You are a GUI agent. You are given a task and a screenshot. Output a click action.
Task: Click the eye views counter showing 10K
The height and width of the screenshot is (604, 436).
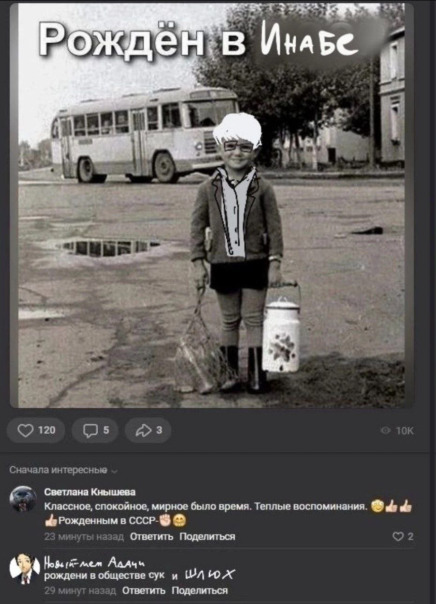(x=397, y=431)
